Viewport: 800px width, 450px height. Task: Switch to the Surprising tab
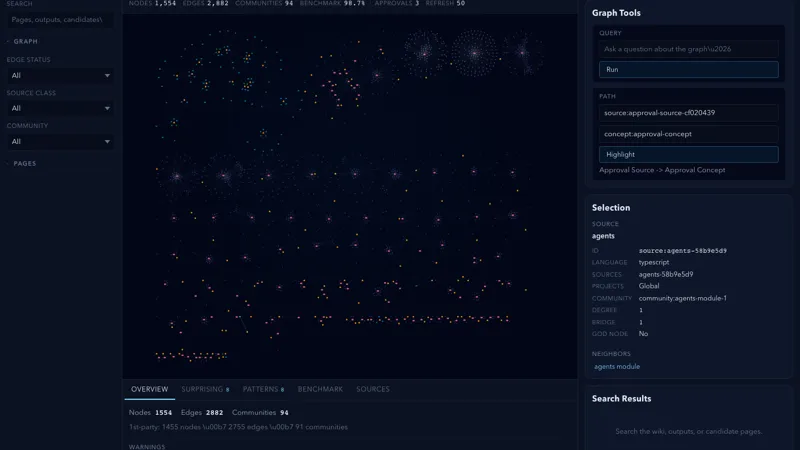[x=205, y=389]
